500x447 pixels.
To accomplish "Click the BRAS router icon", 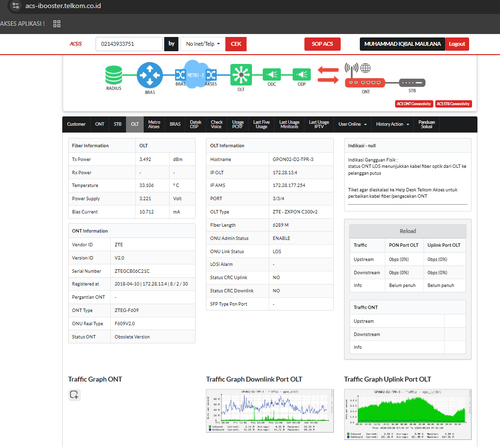I will click(150, 75).
